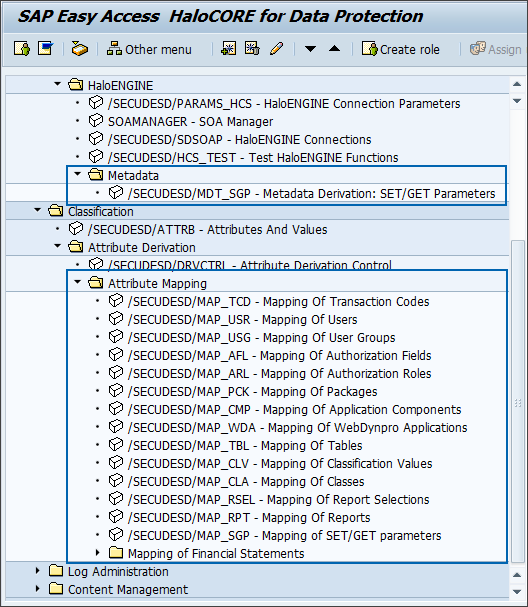This screenshot has width=528, height=607.
Task: Expand the Log Administration folder
Action: [x=37, y=570]
